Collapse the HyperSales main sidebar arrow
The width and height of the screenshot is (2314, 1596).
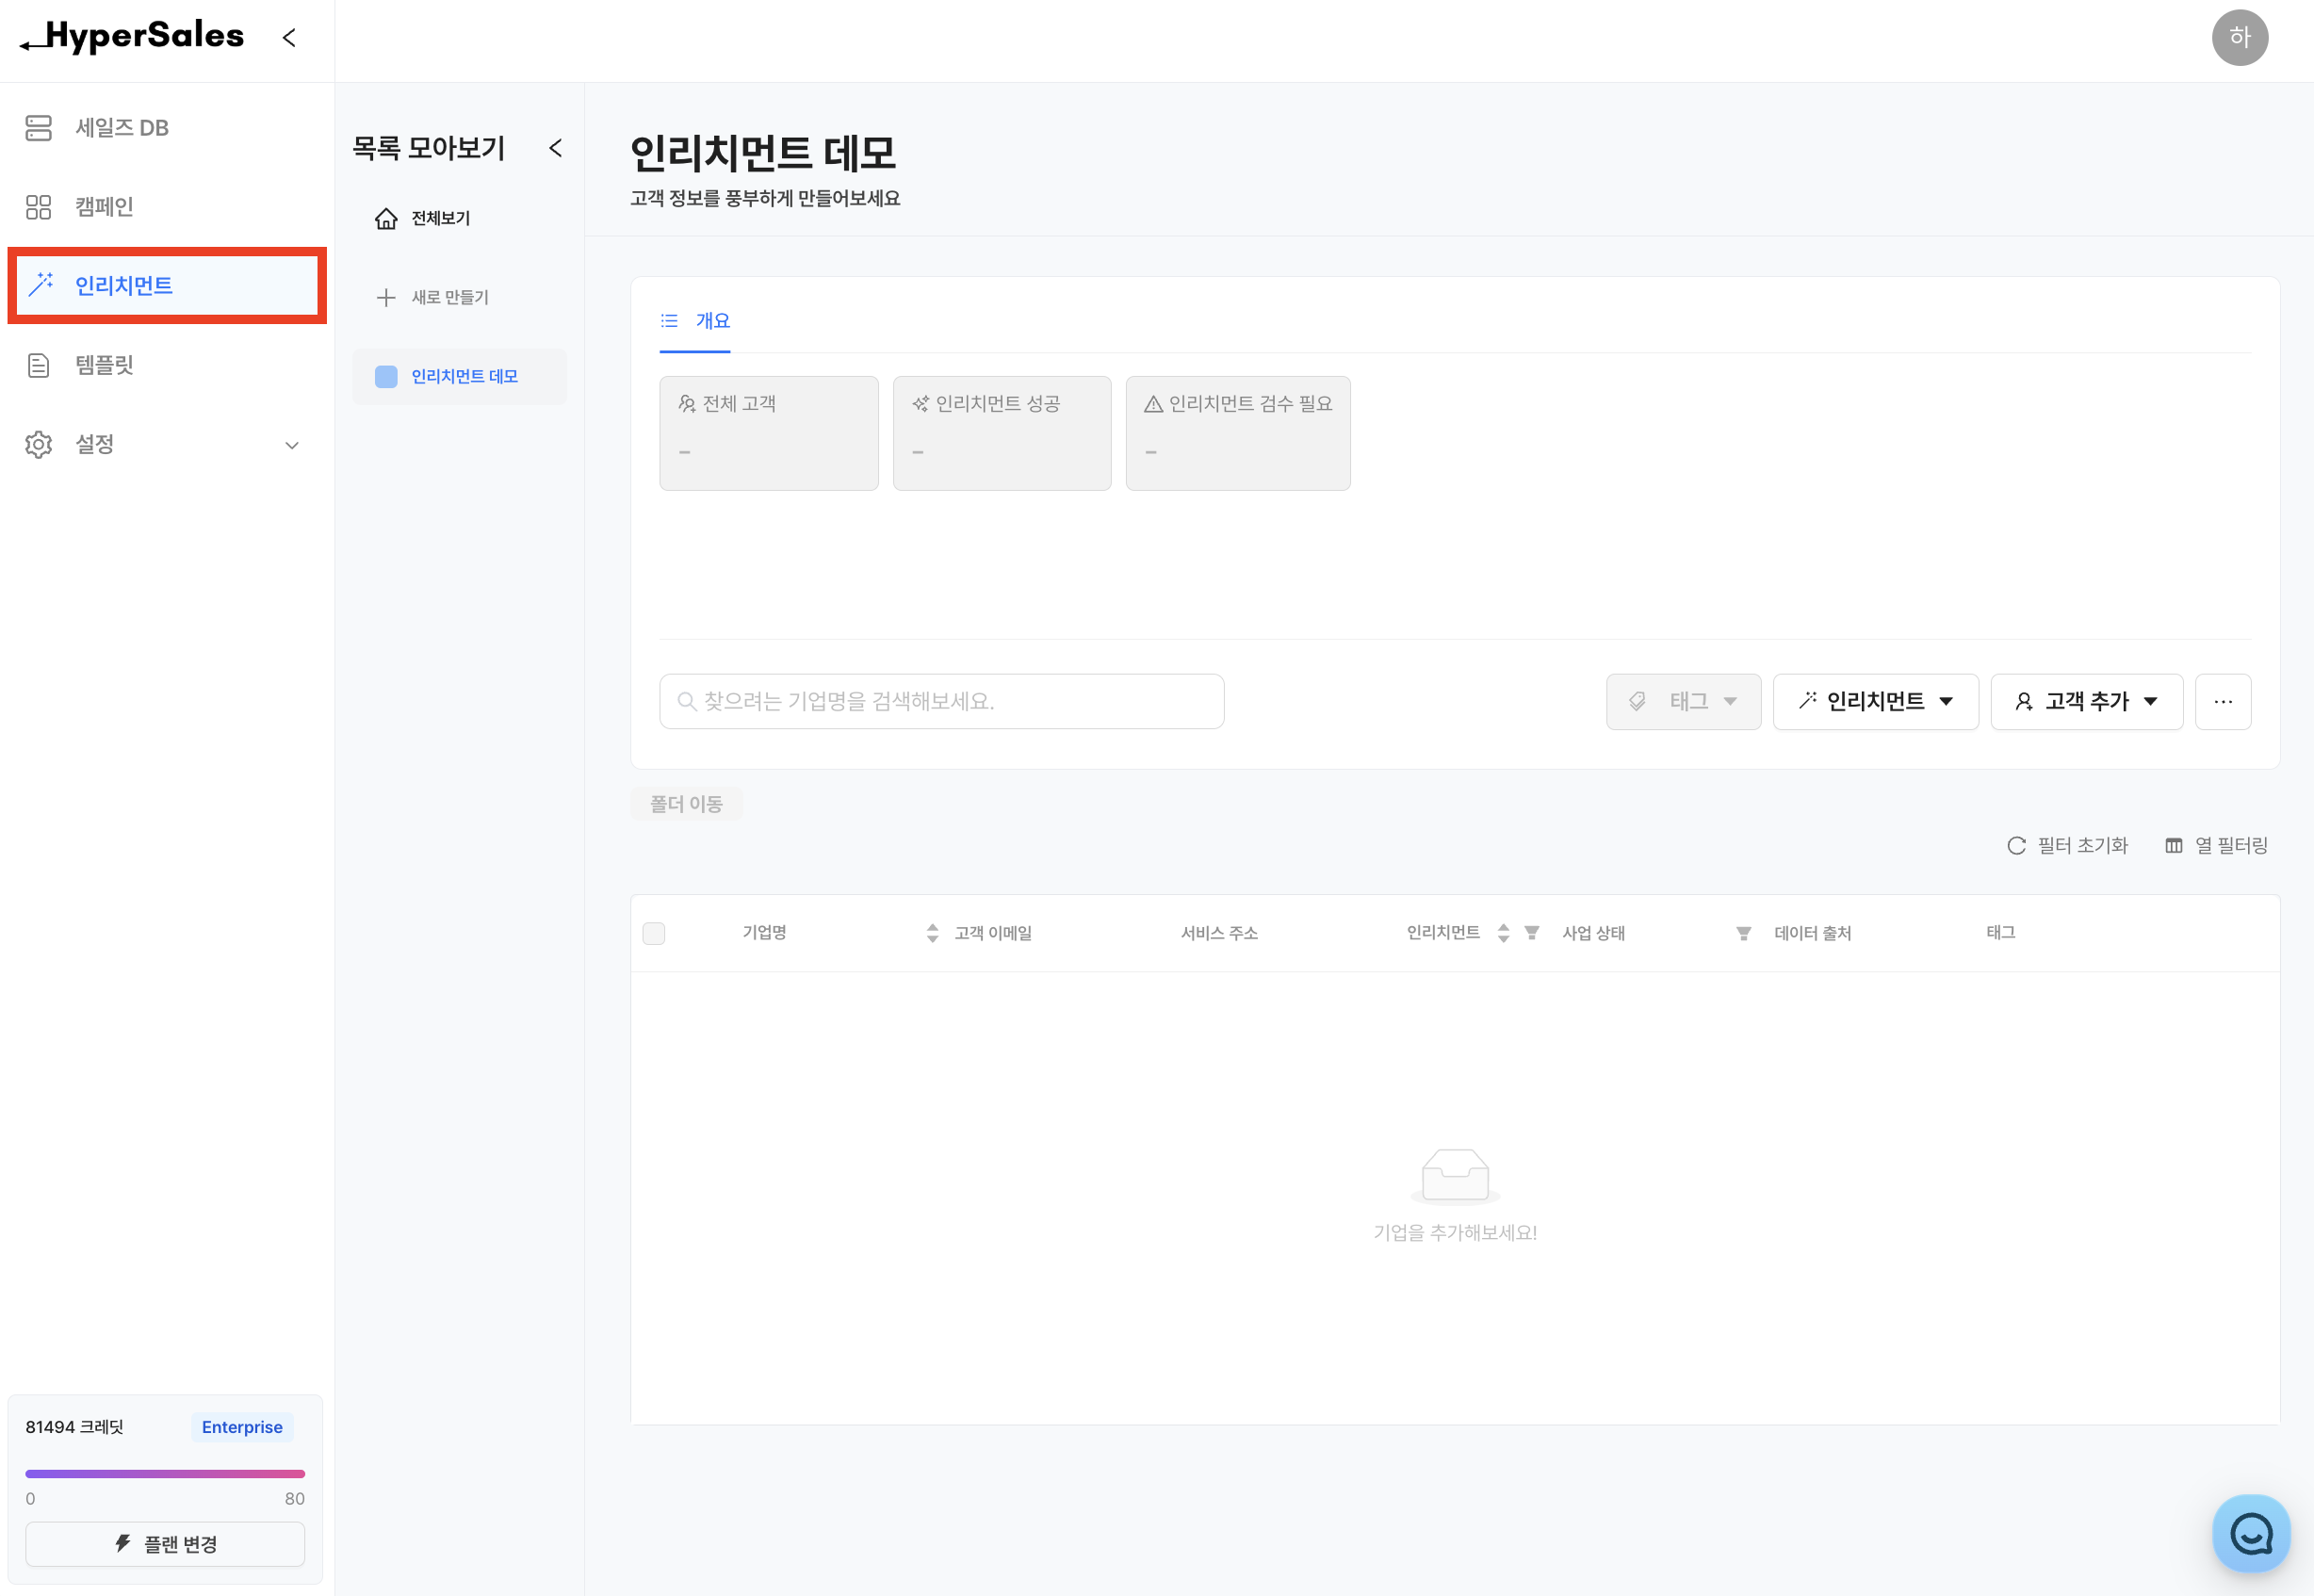pos(289,38)
